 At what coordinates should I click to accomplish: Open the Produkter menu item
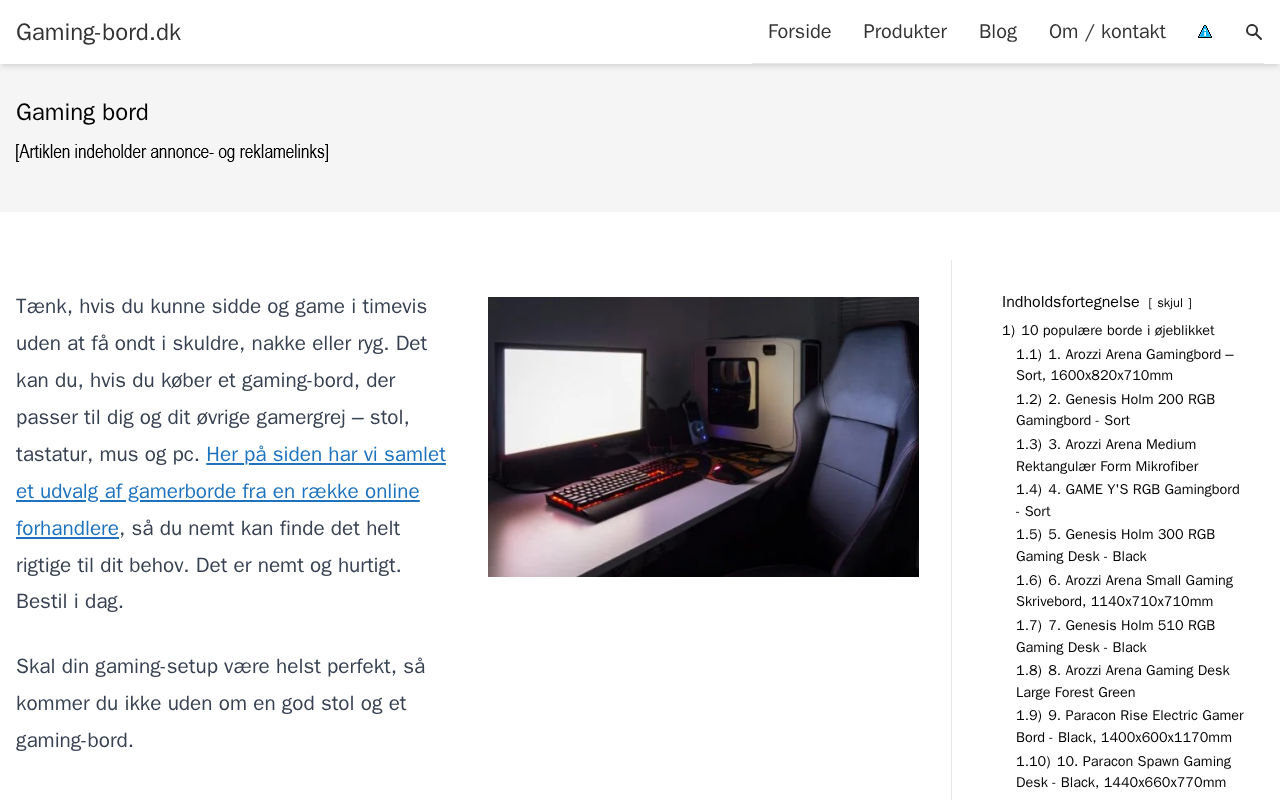pos(905,32)
